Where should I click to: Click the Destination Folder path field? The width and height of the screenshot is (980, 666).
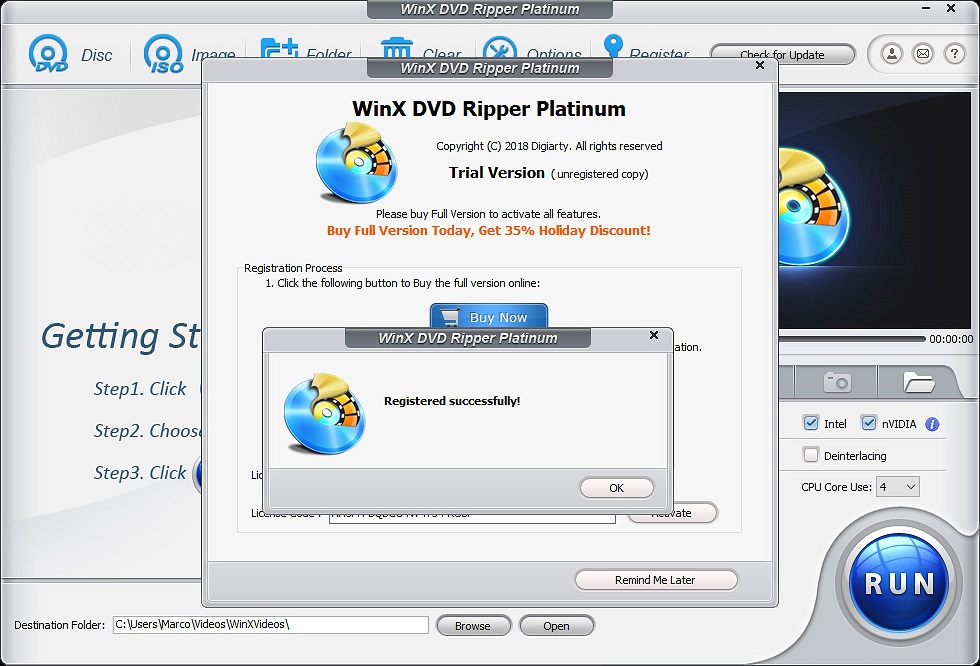coord(271,625)
